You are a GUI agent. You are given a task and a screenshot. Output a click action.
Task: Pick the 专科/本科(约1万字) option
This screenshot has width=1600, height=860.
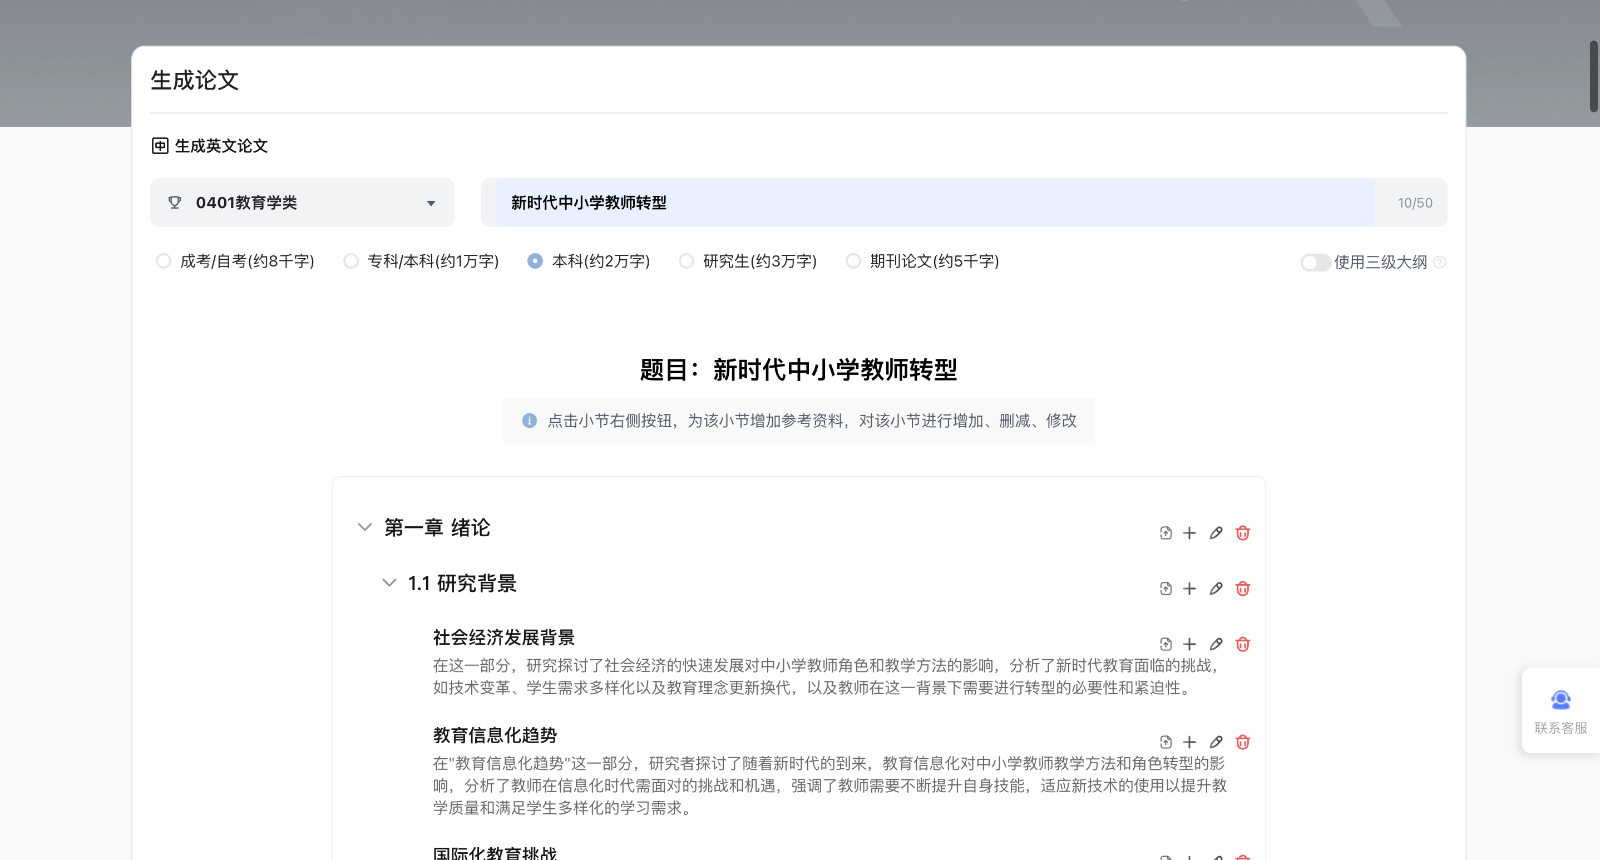point(351,261)
